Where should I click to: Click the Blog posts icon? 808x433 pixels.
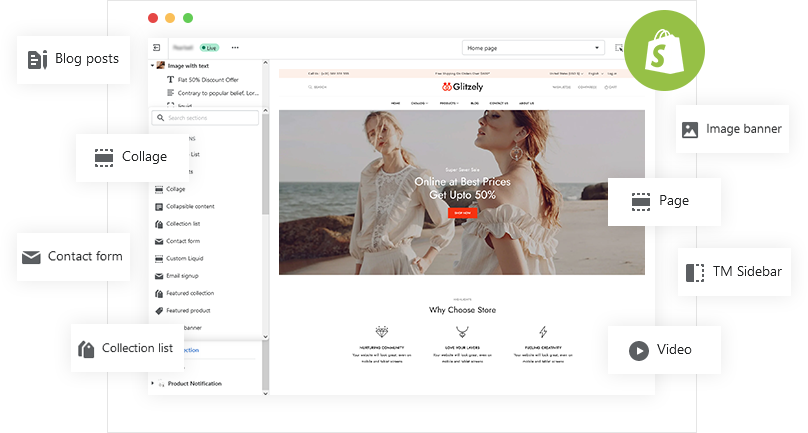(x=38, y=59)
